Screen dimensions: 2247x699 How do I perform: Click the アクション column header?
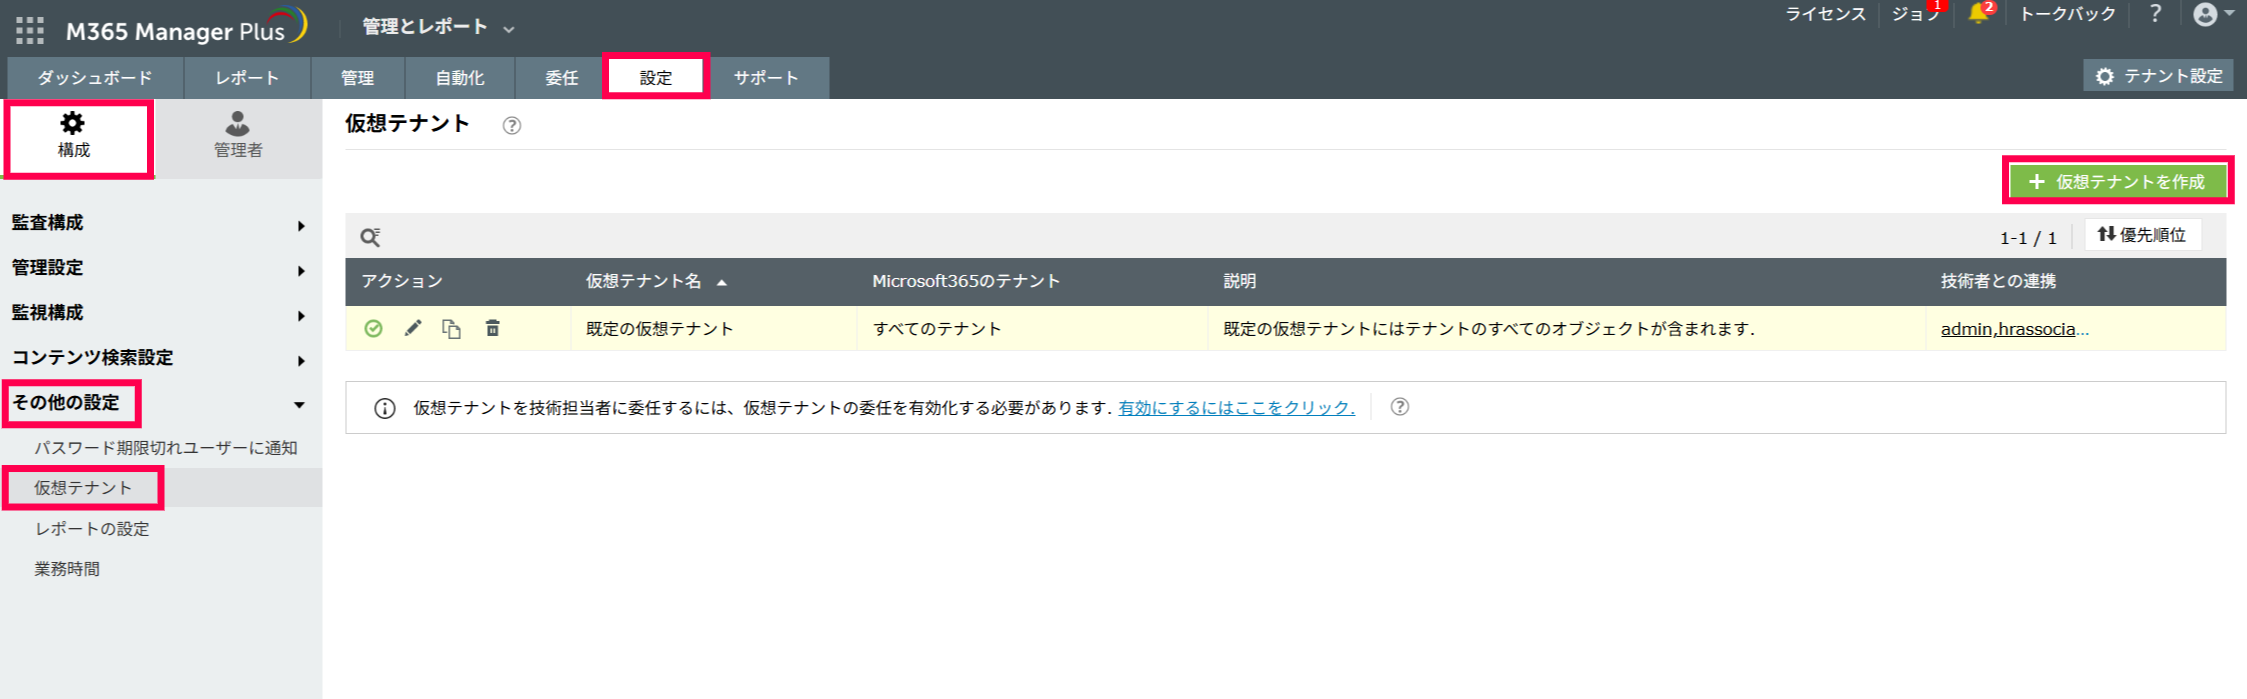[x=402, y=282]
